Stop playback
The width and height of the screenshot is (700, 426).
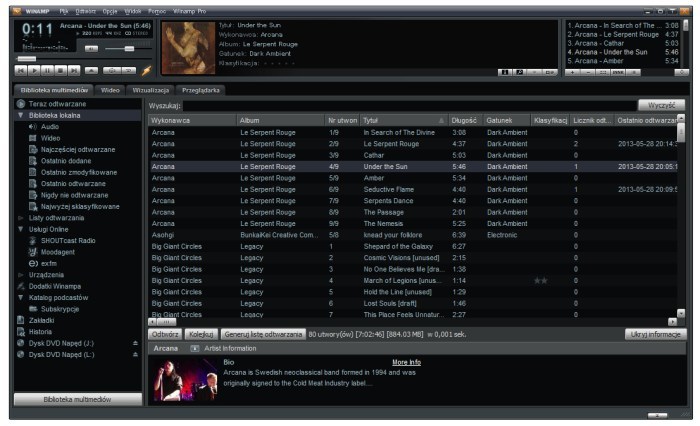click(61, 71)
